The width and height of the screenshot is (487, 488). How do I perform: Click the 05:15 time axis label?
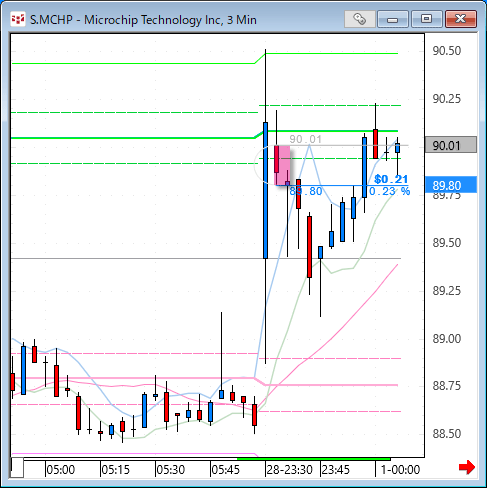pyautogui.click(x=116, y=470)
